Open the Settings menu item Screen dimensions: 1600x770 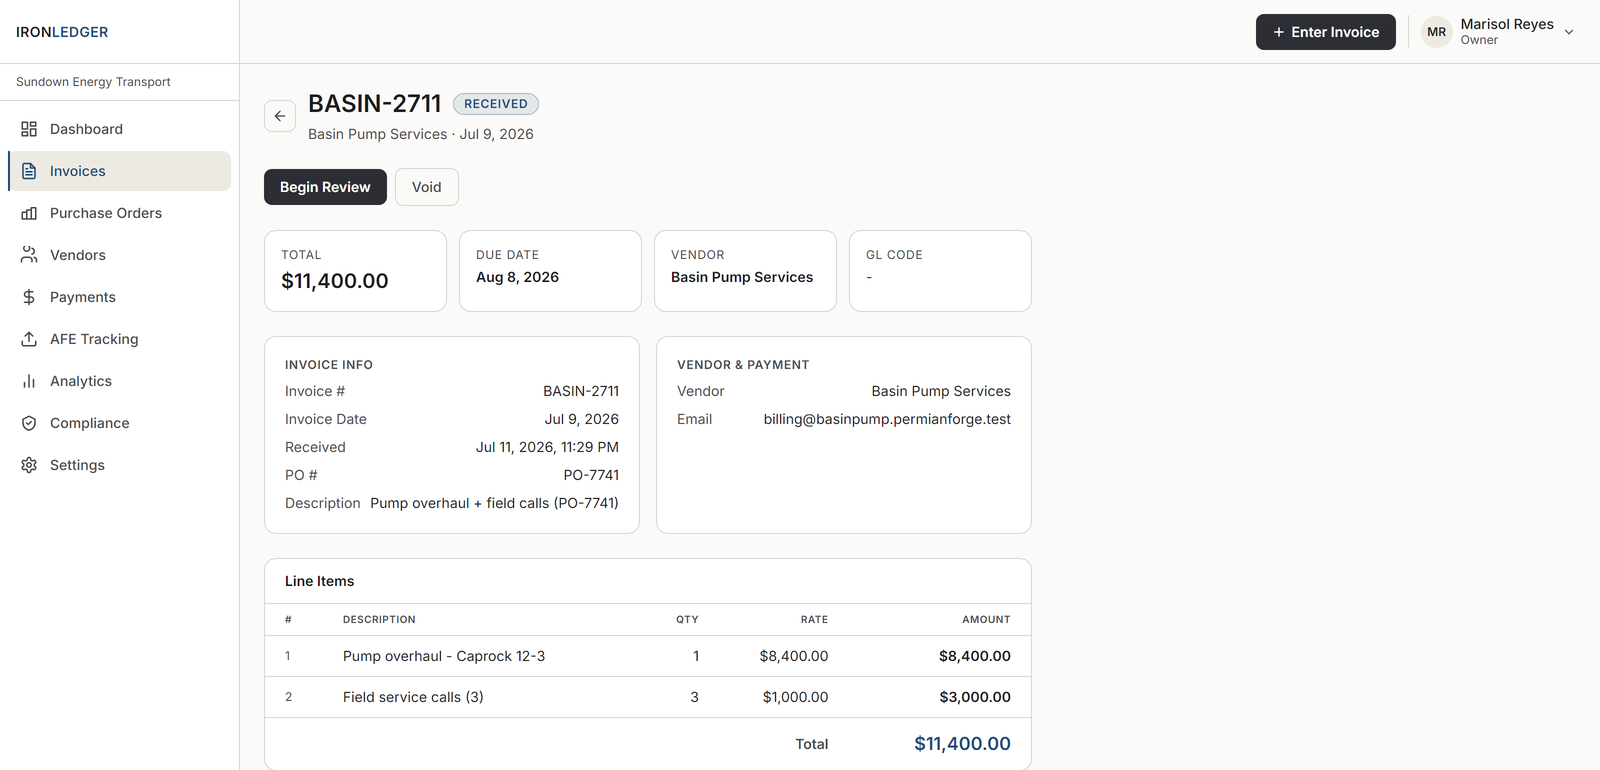click(120, 465)
